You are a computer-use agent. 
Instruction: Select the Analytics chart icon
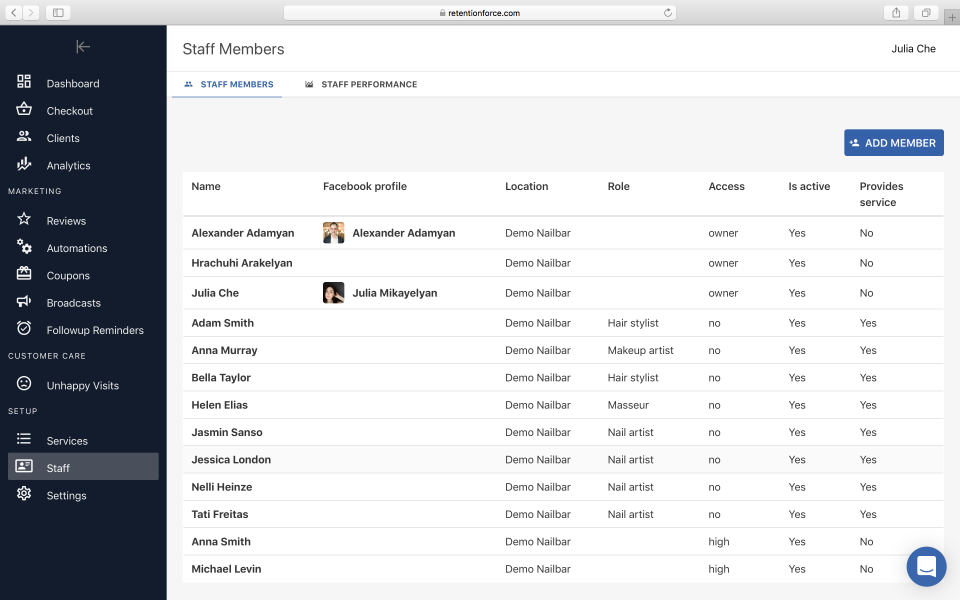tap(24, 165)
